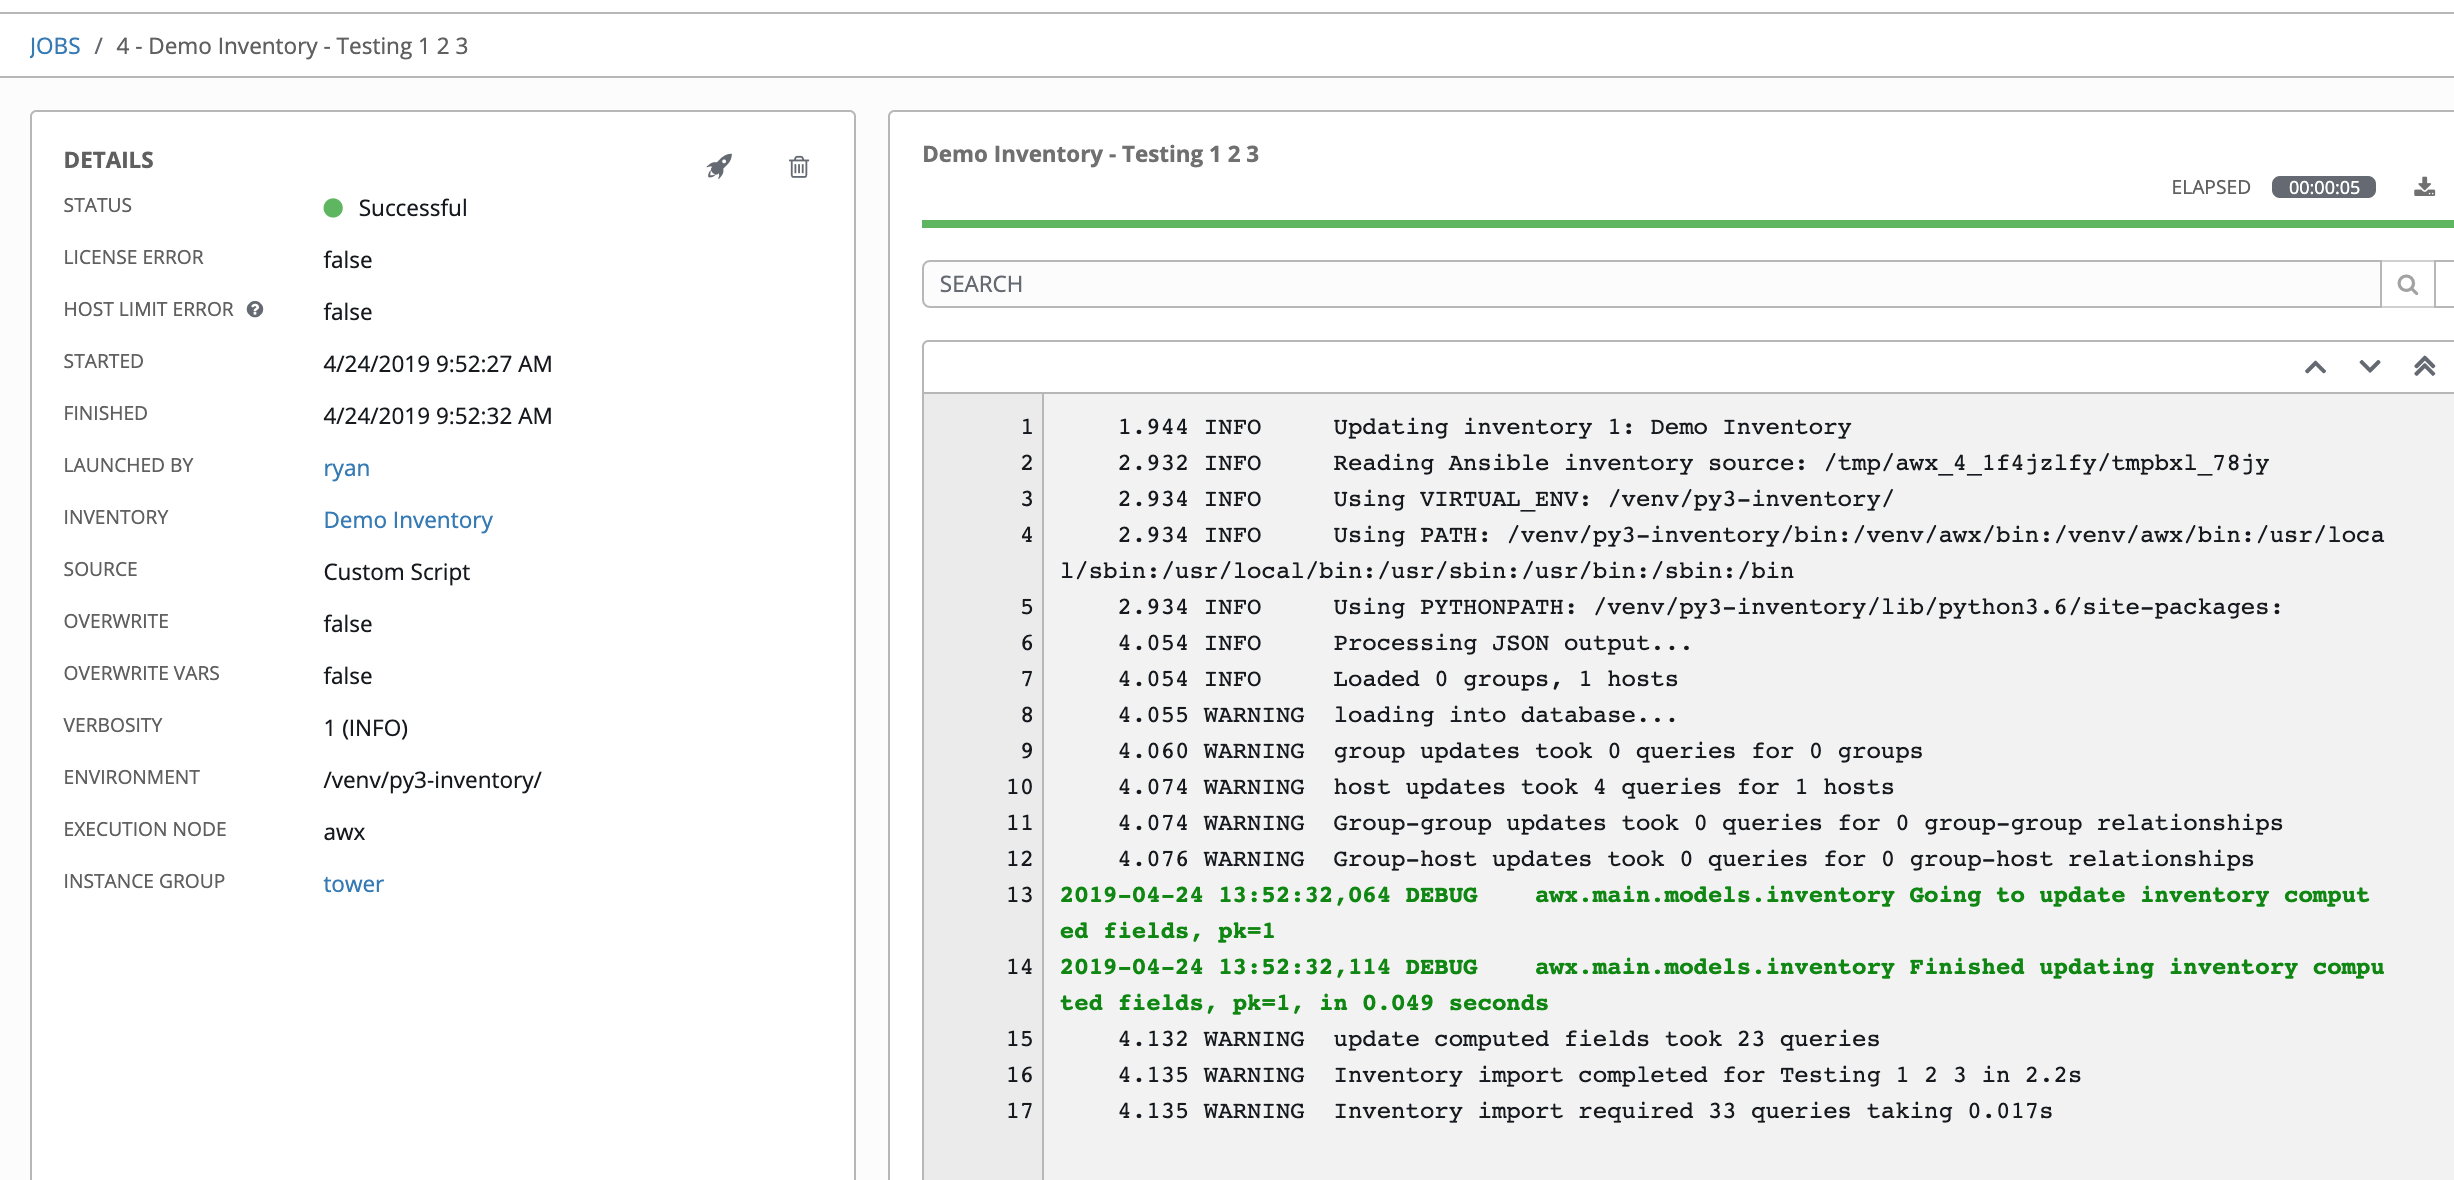Click the elapsed time 00:00:05 badge
2454x1180 pixels.
click(x=2323, y=187)
